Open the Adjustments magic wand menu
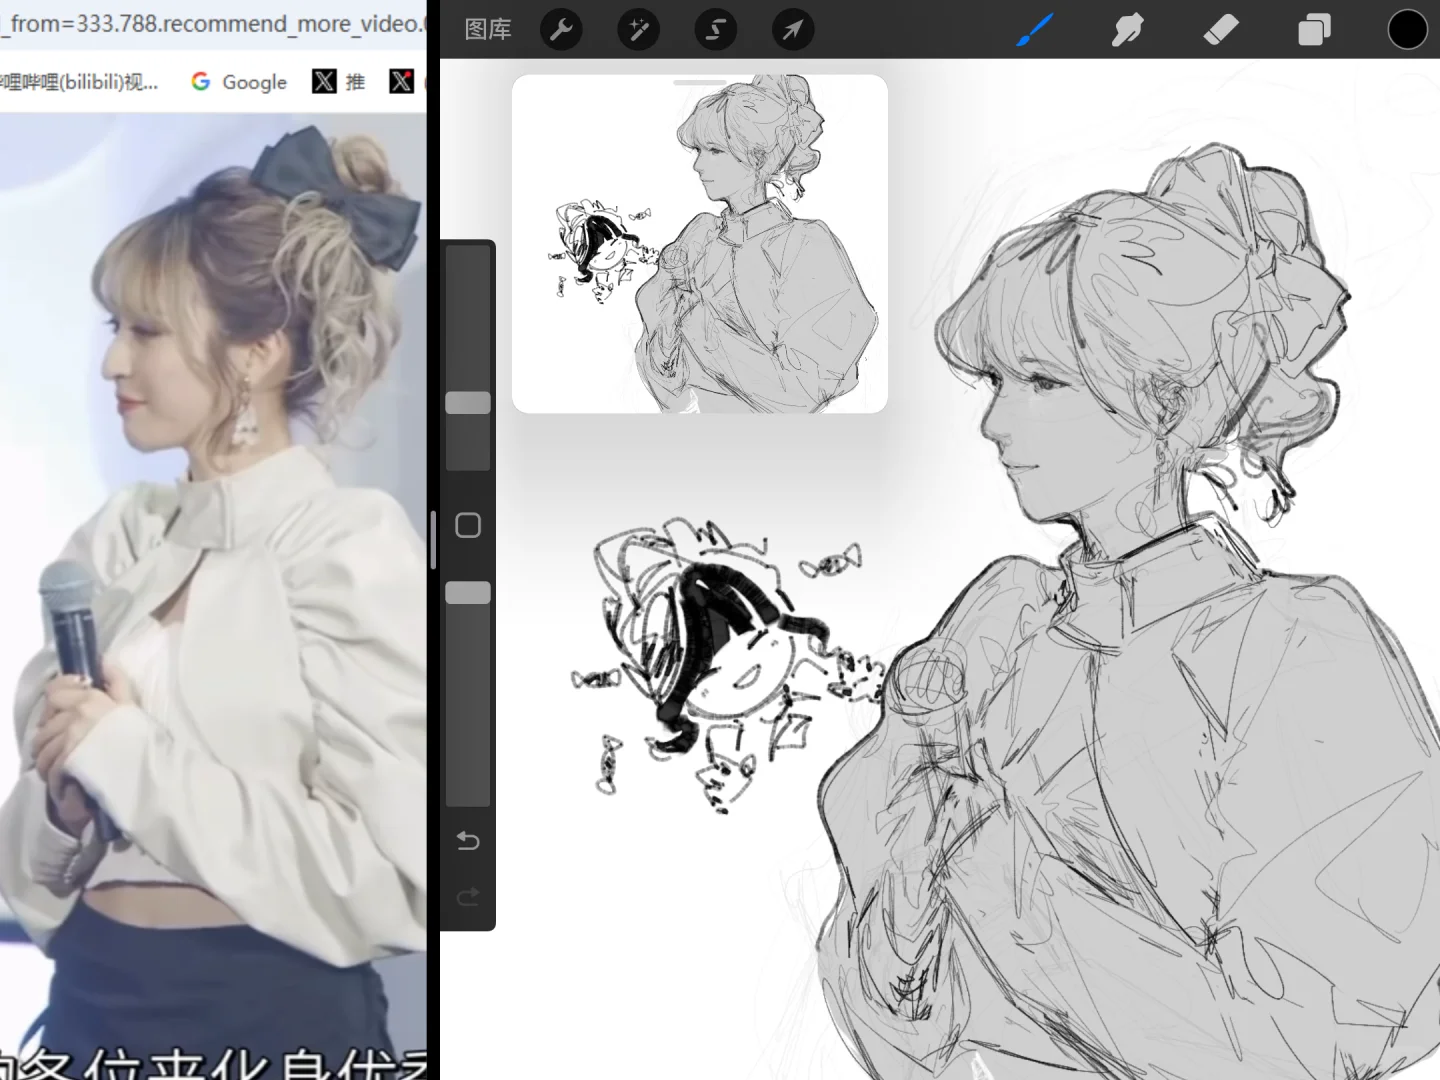1440x1080 pixels. click(x=638, y=30)
